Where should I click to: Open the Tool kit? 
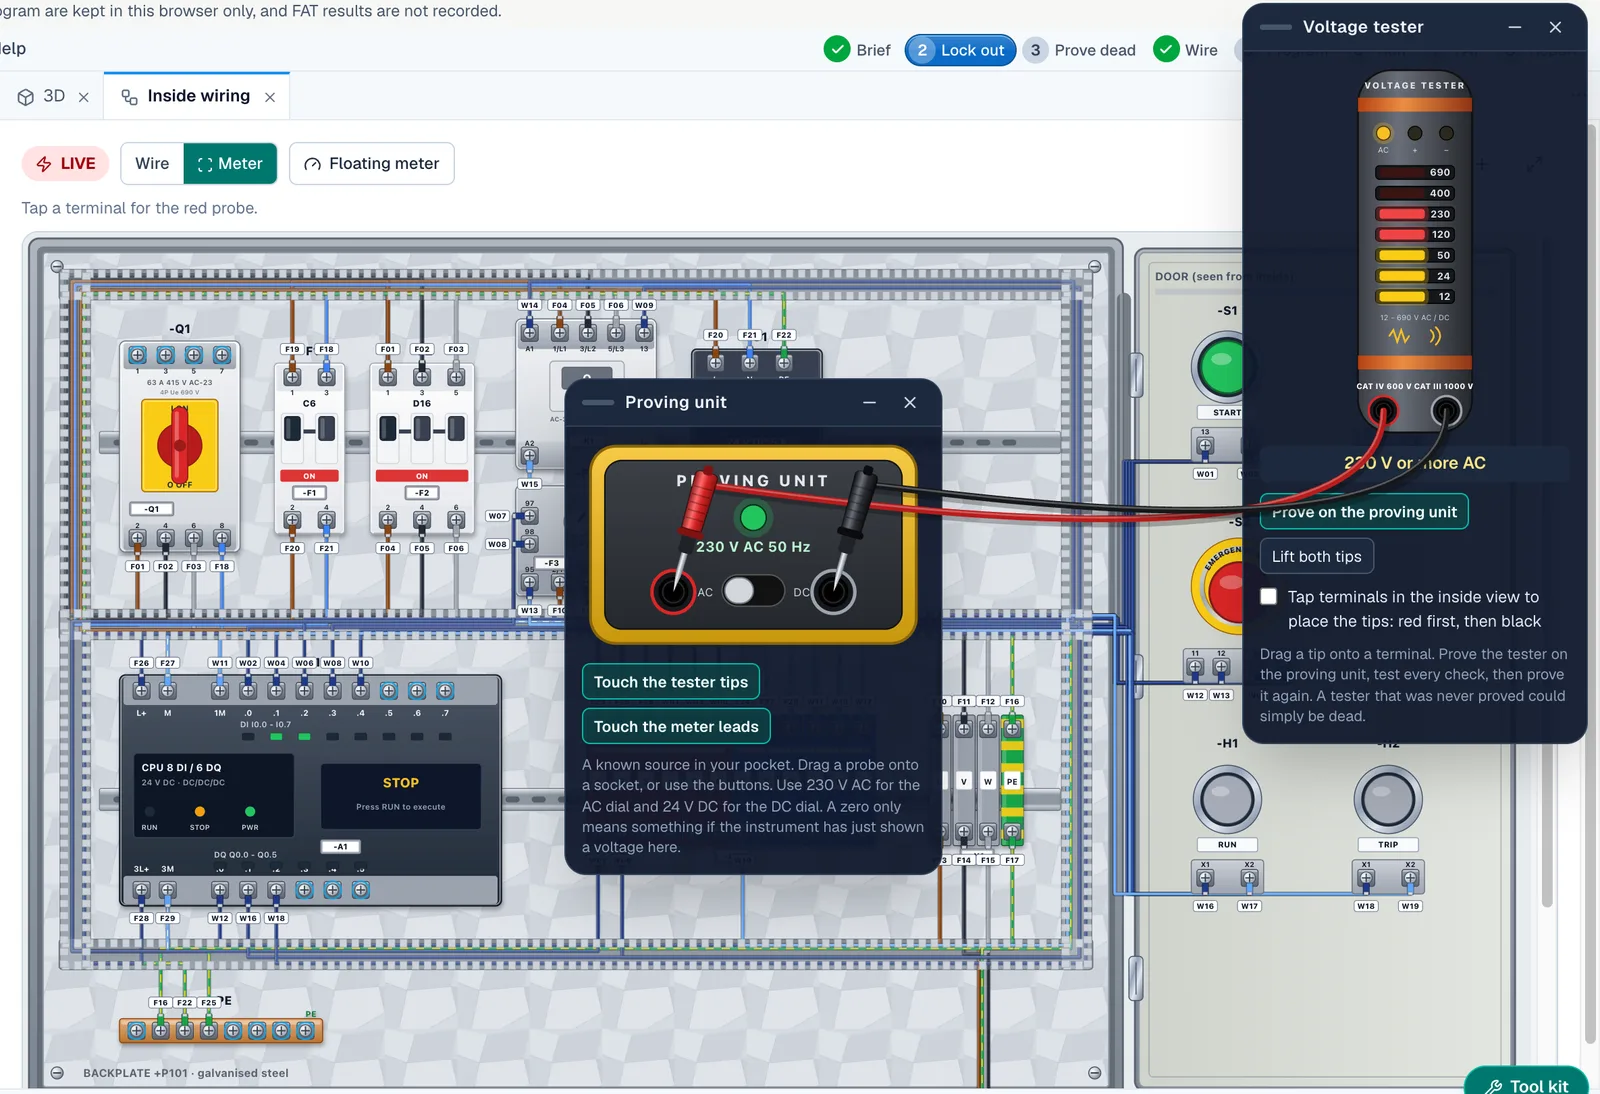(x=1526, y=1084)
